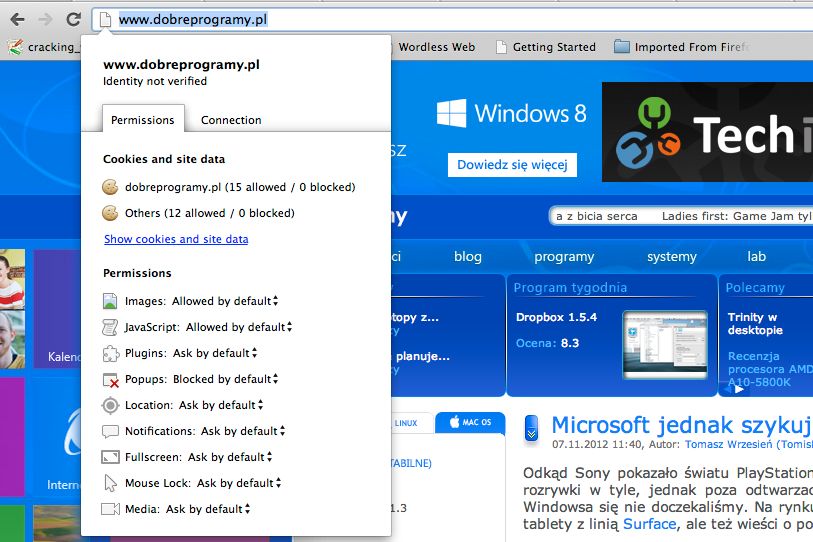
Task: Click the author Tomasz Wrzesień link
Action: (749, 444)
